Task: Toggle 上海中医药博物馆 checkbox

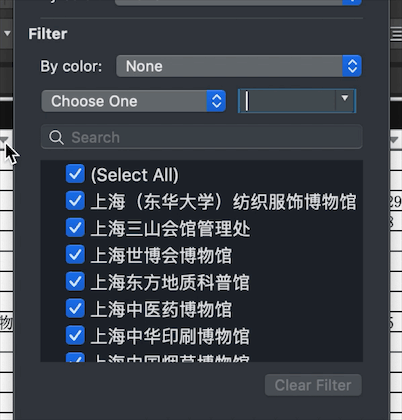Action: [x=75, y=308]
